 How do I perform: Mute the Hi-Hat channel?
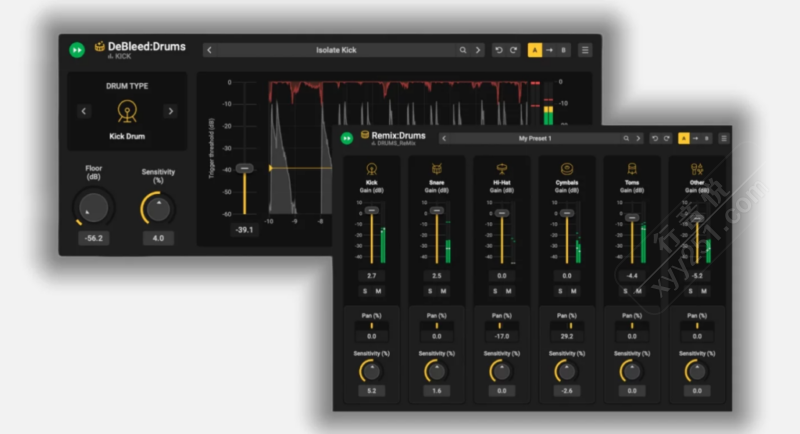[x=509, y=291]
